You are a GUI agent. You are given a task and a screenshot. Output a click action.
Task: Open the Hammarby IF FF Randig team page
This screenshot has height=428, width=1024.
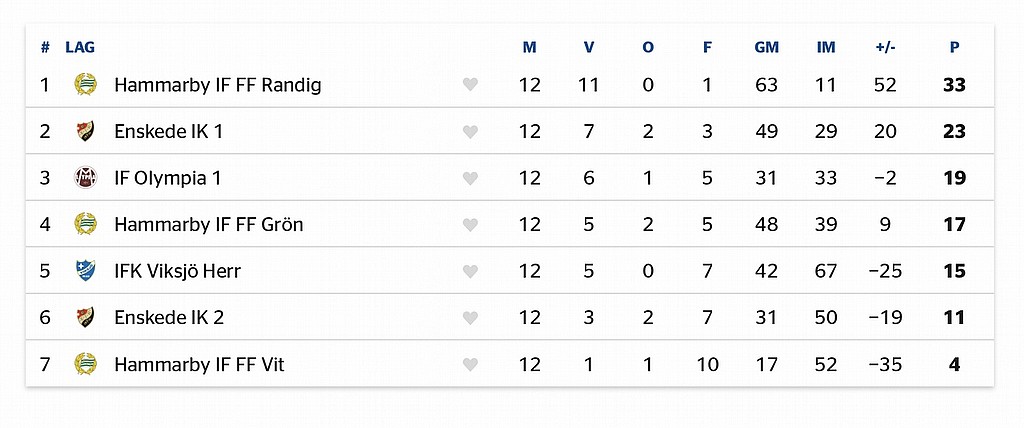coord(217,85)
